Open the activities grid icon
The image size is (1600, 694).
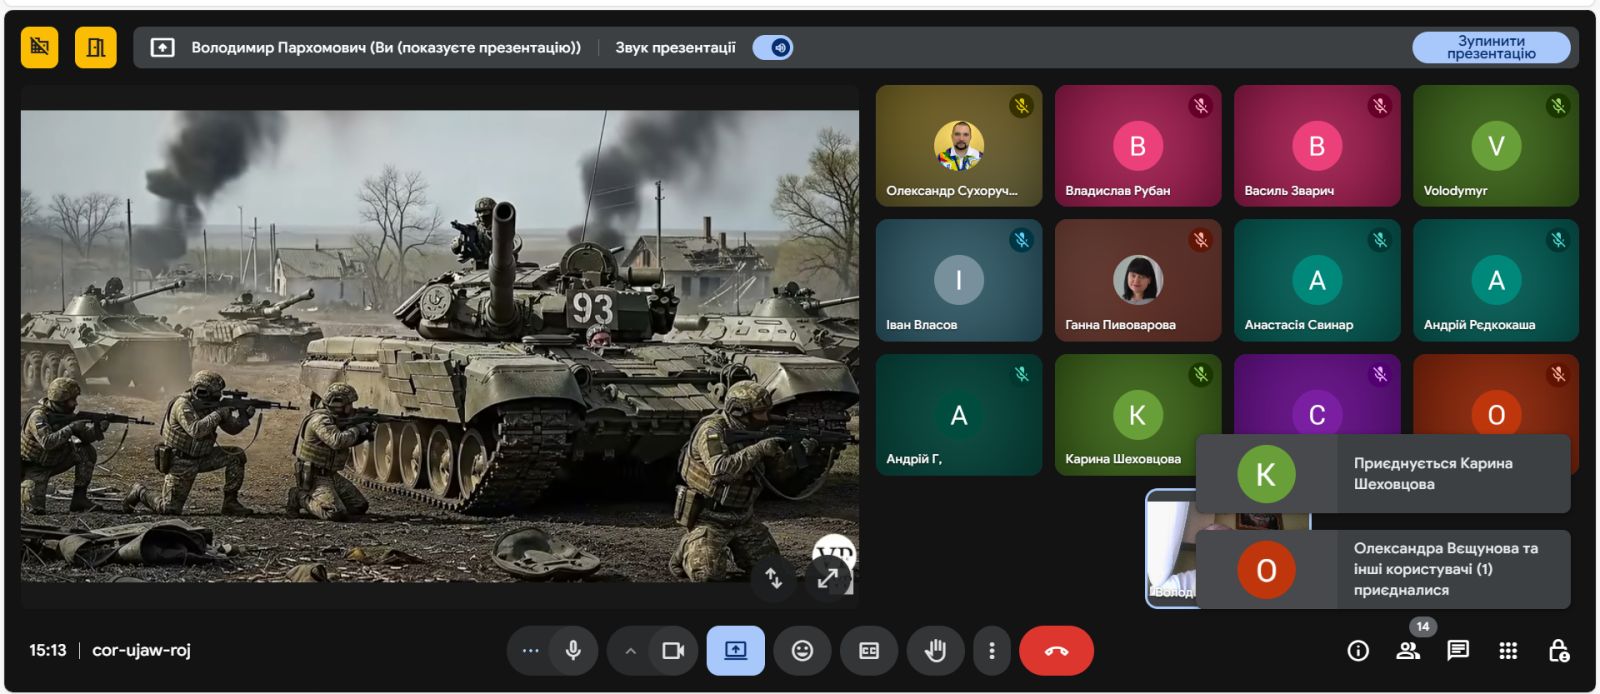pos(1508,651)
